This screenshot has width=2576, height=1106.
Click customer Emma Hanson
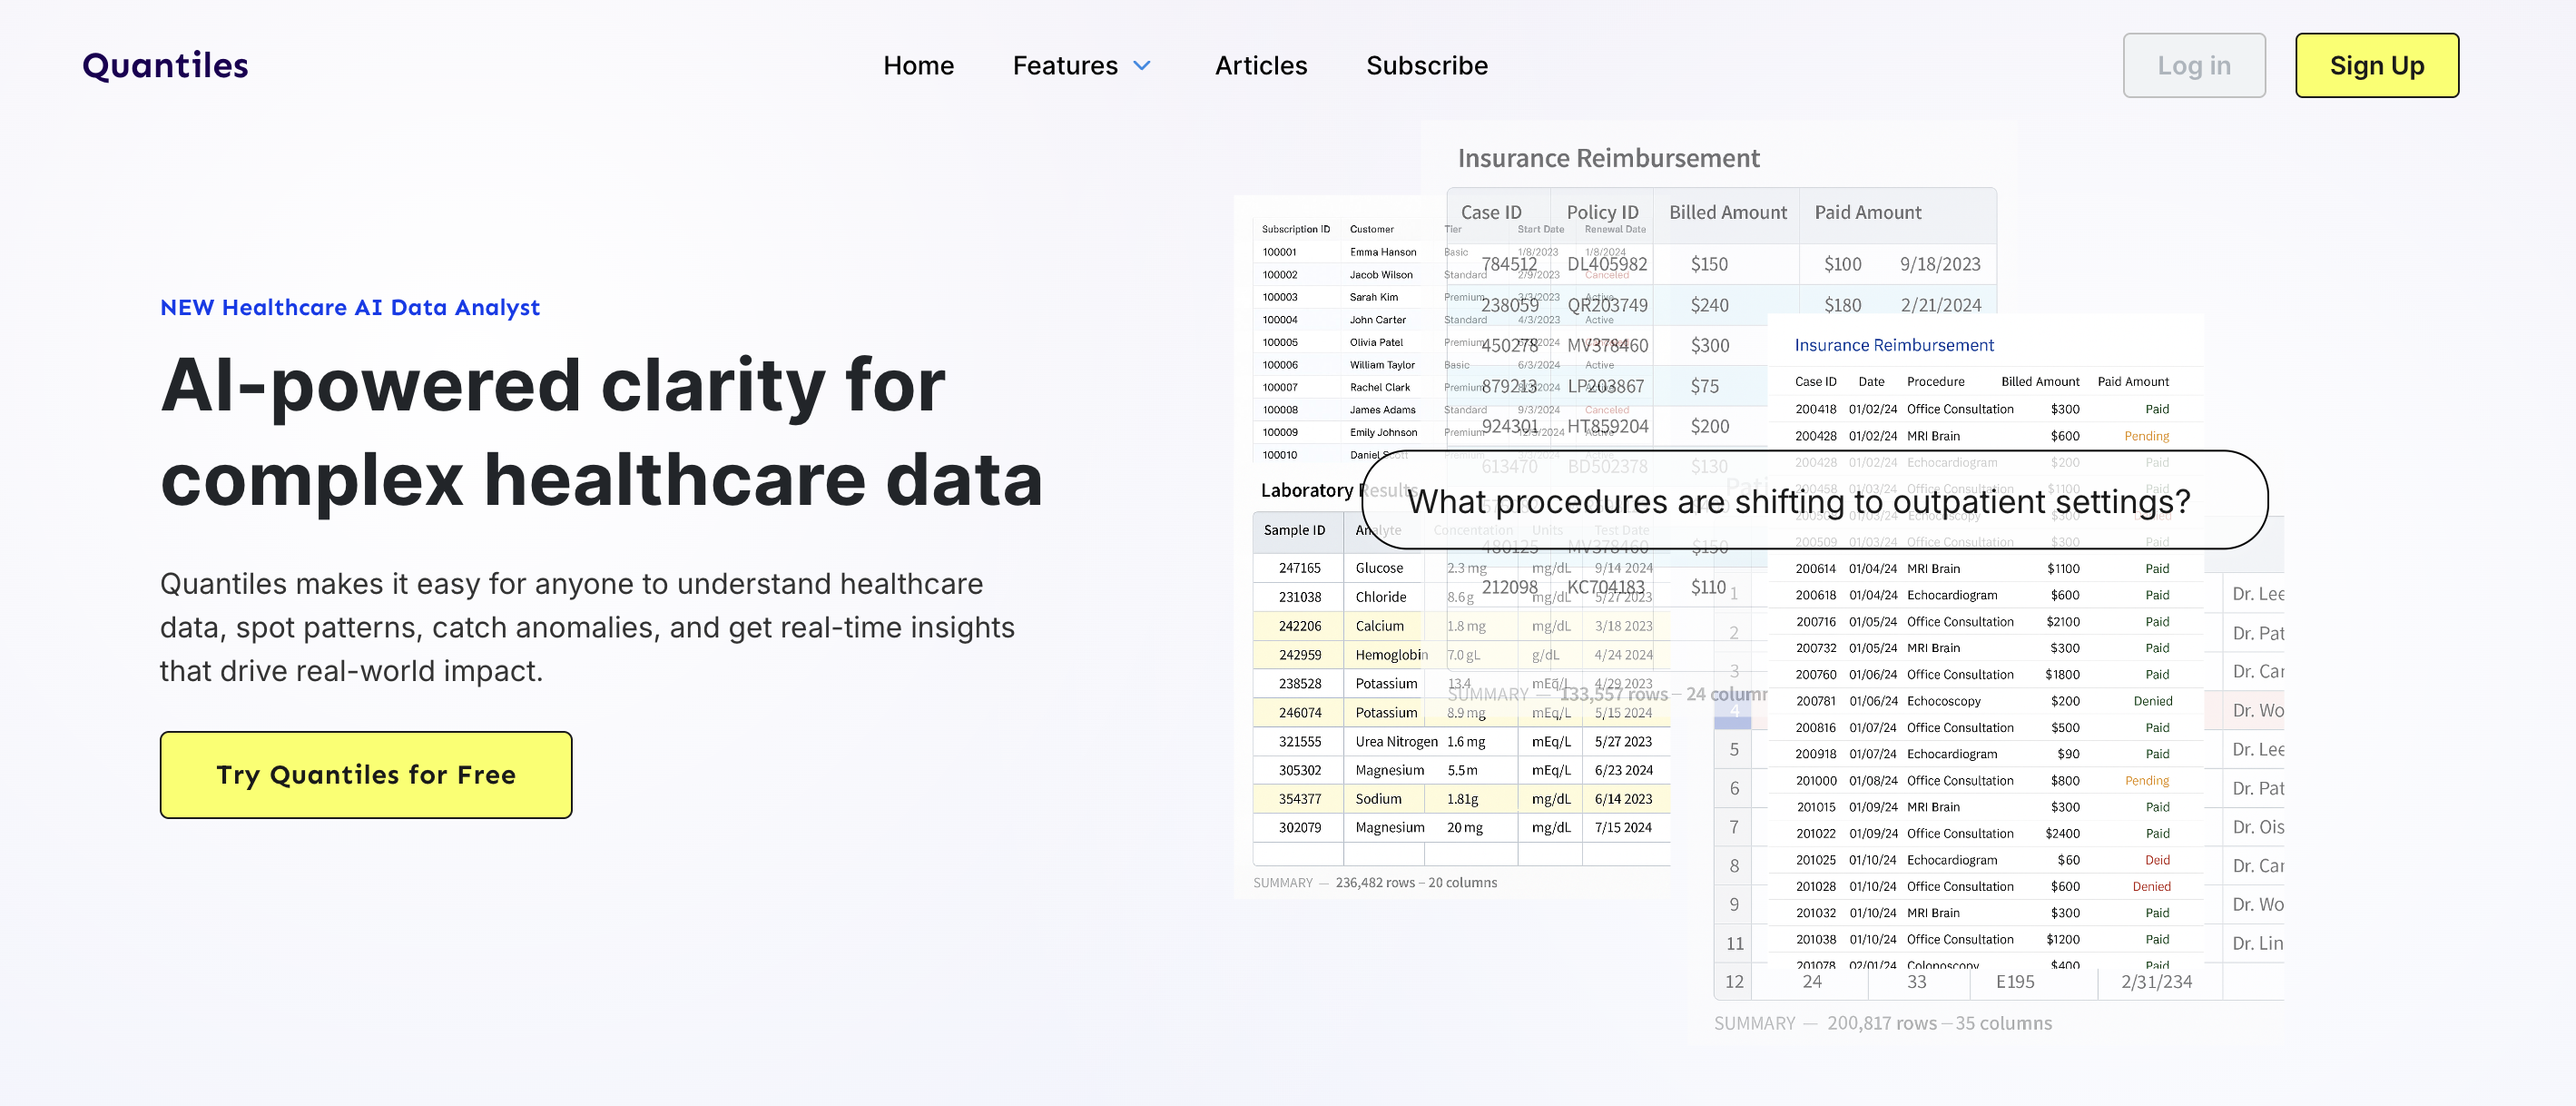[x=1383, y=252]
